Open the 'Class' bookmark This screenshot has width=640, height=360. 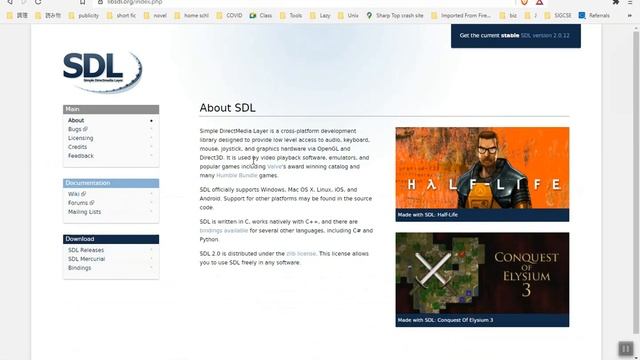coord(261,16)
